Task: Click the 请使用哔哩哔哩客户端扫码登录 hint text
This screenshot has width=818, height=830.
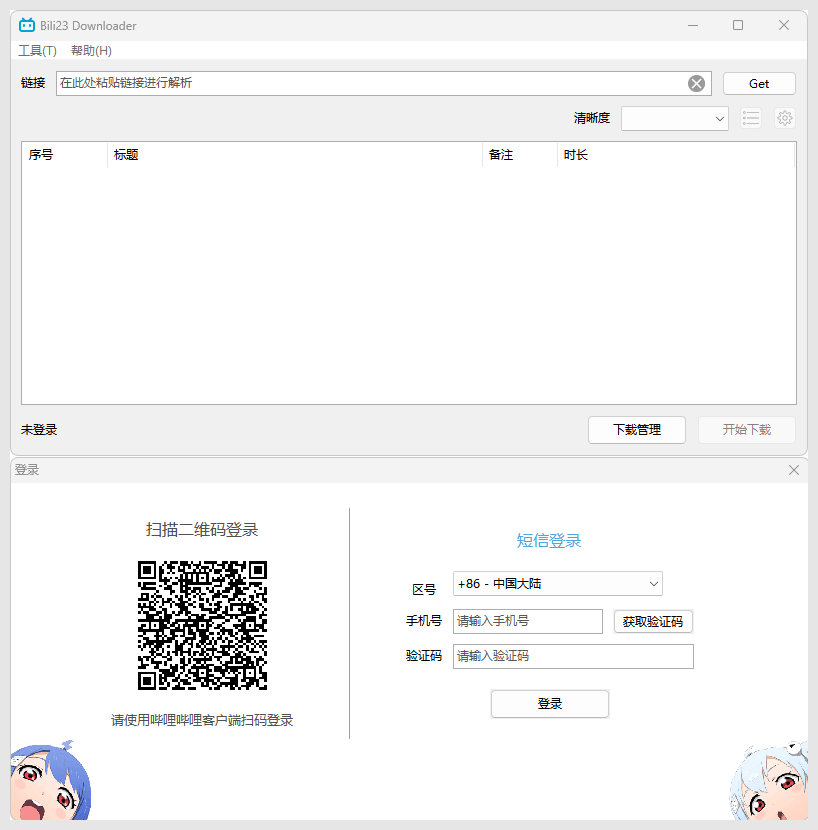Action: click(202, 720)
